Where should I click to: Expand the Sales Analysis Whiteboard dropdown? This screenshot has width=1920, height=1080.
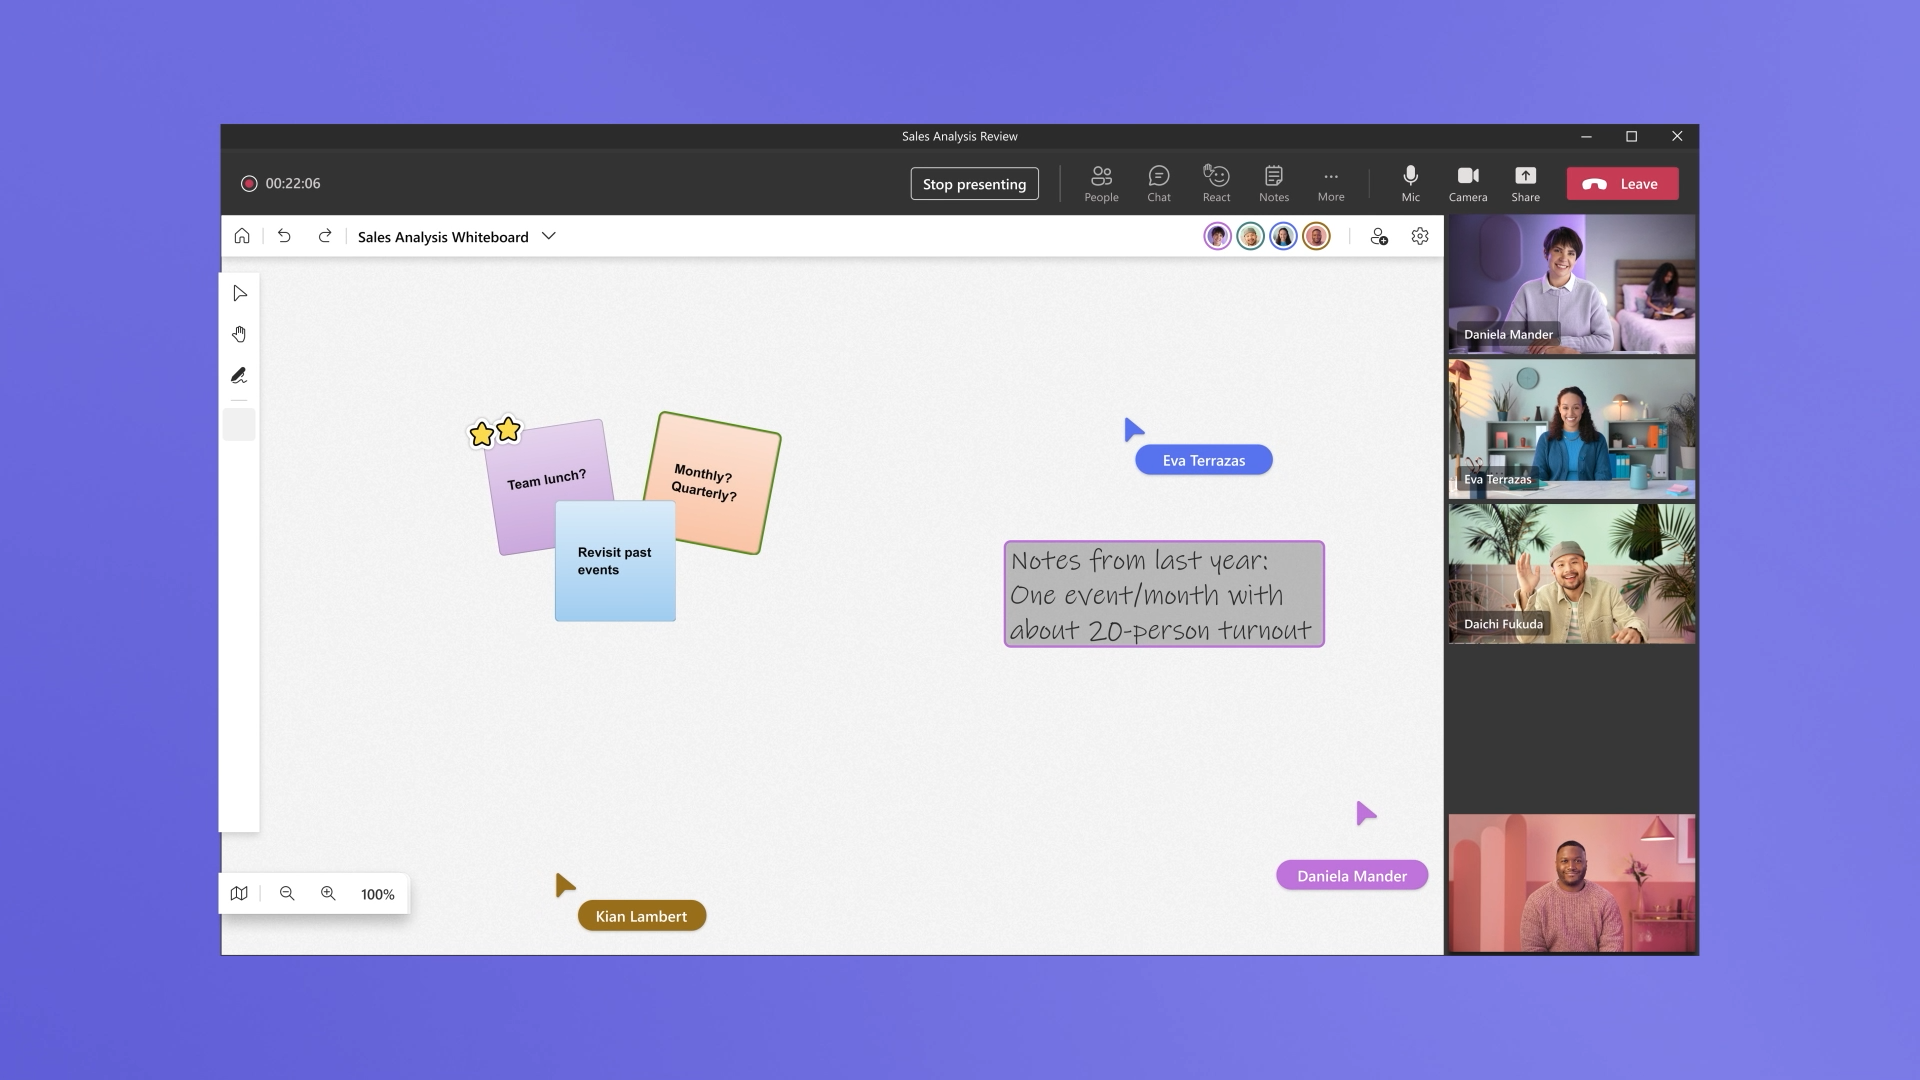(549, 236)
